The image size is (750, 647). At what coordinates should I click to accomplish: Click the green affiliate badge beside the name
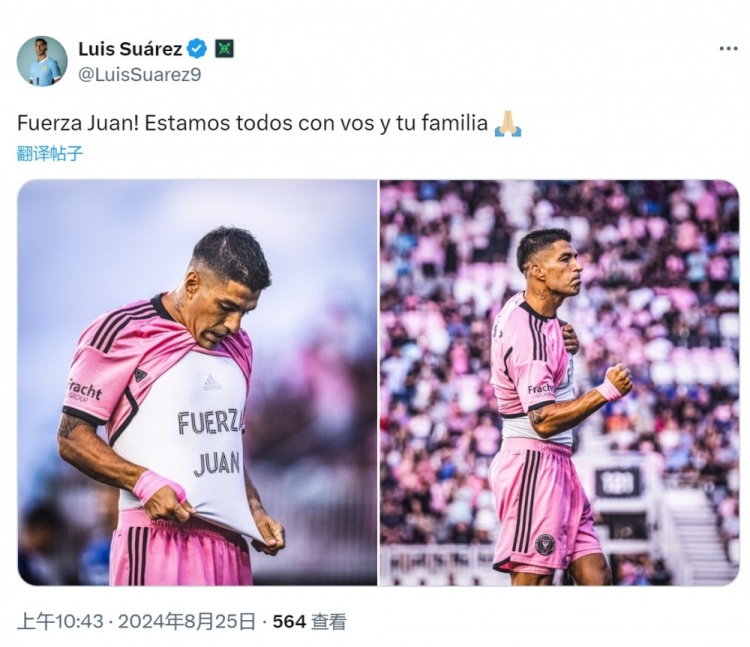[x=224, y=49]
